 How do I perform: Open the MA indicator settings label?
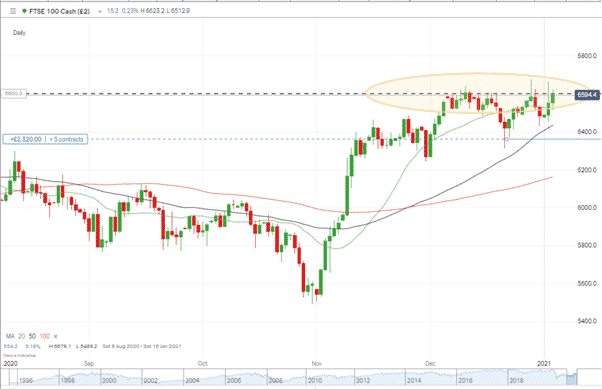tap(10, 336)
